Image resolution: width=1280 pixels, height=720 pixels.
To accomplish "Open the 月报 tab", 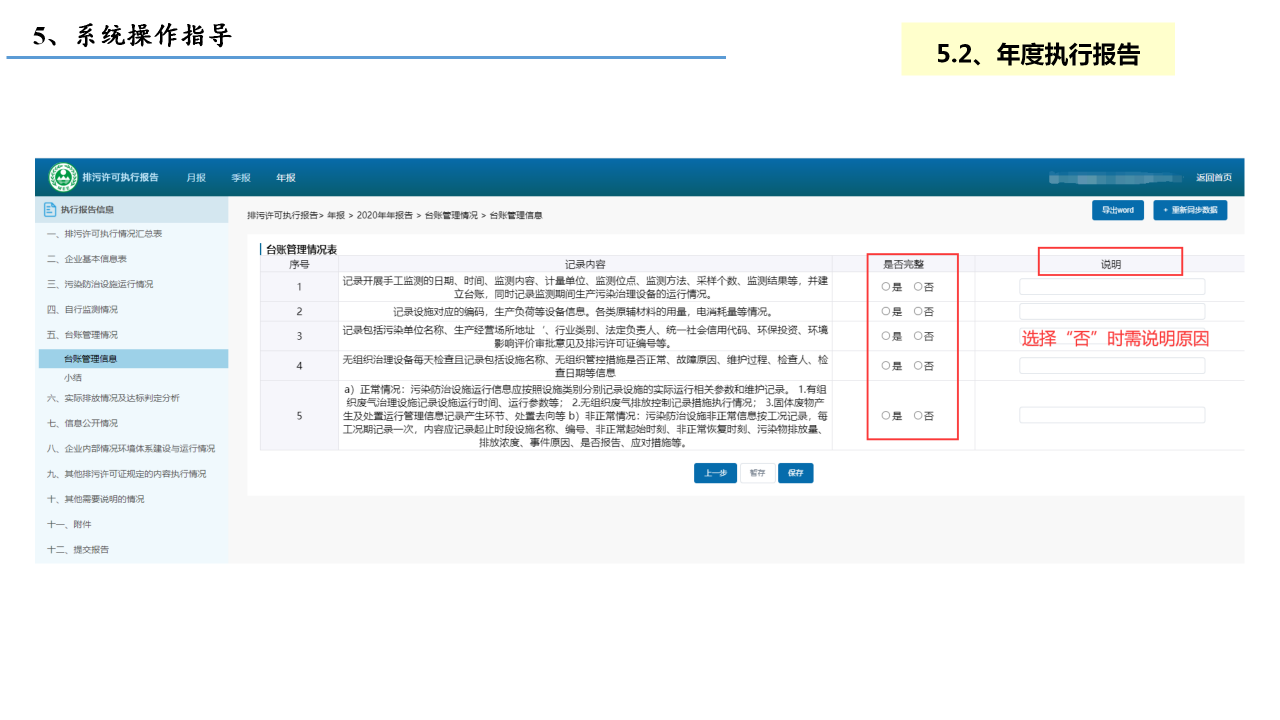I will [196, 178].
